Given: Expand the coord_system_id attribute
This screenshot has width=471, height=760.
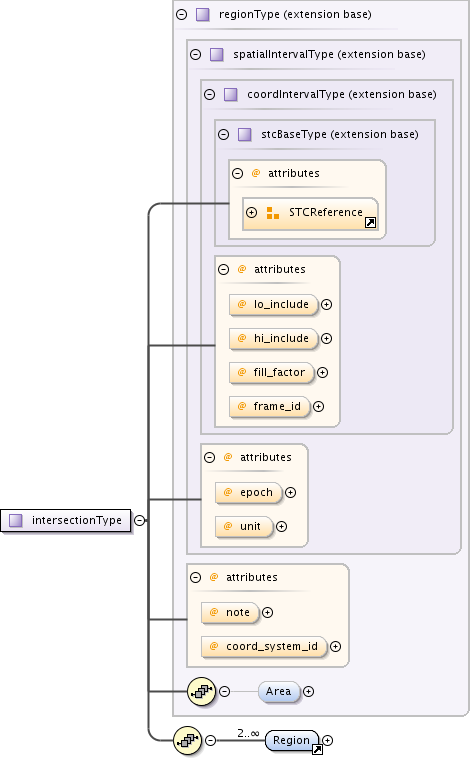Looking at the screenshot, I should pyautogui.click(x=335, y=647).
